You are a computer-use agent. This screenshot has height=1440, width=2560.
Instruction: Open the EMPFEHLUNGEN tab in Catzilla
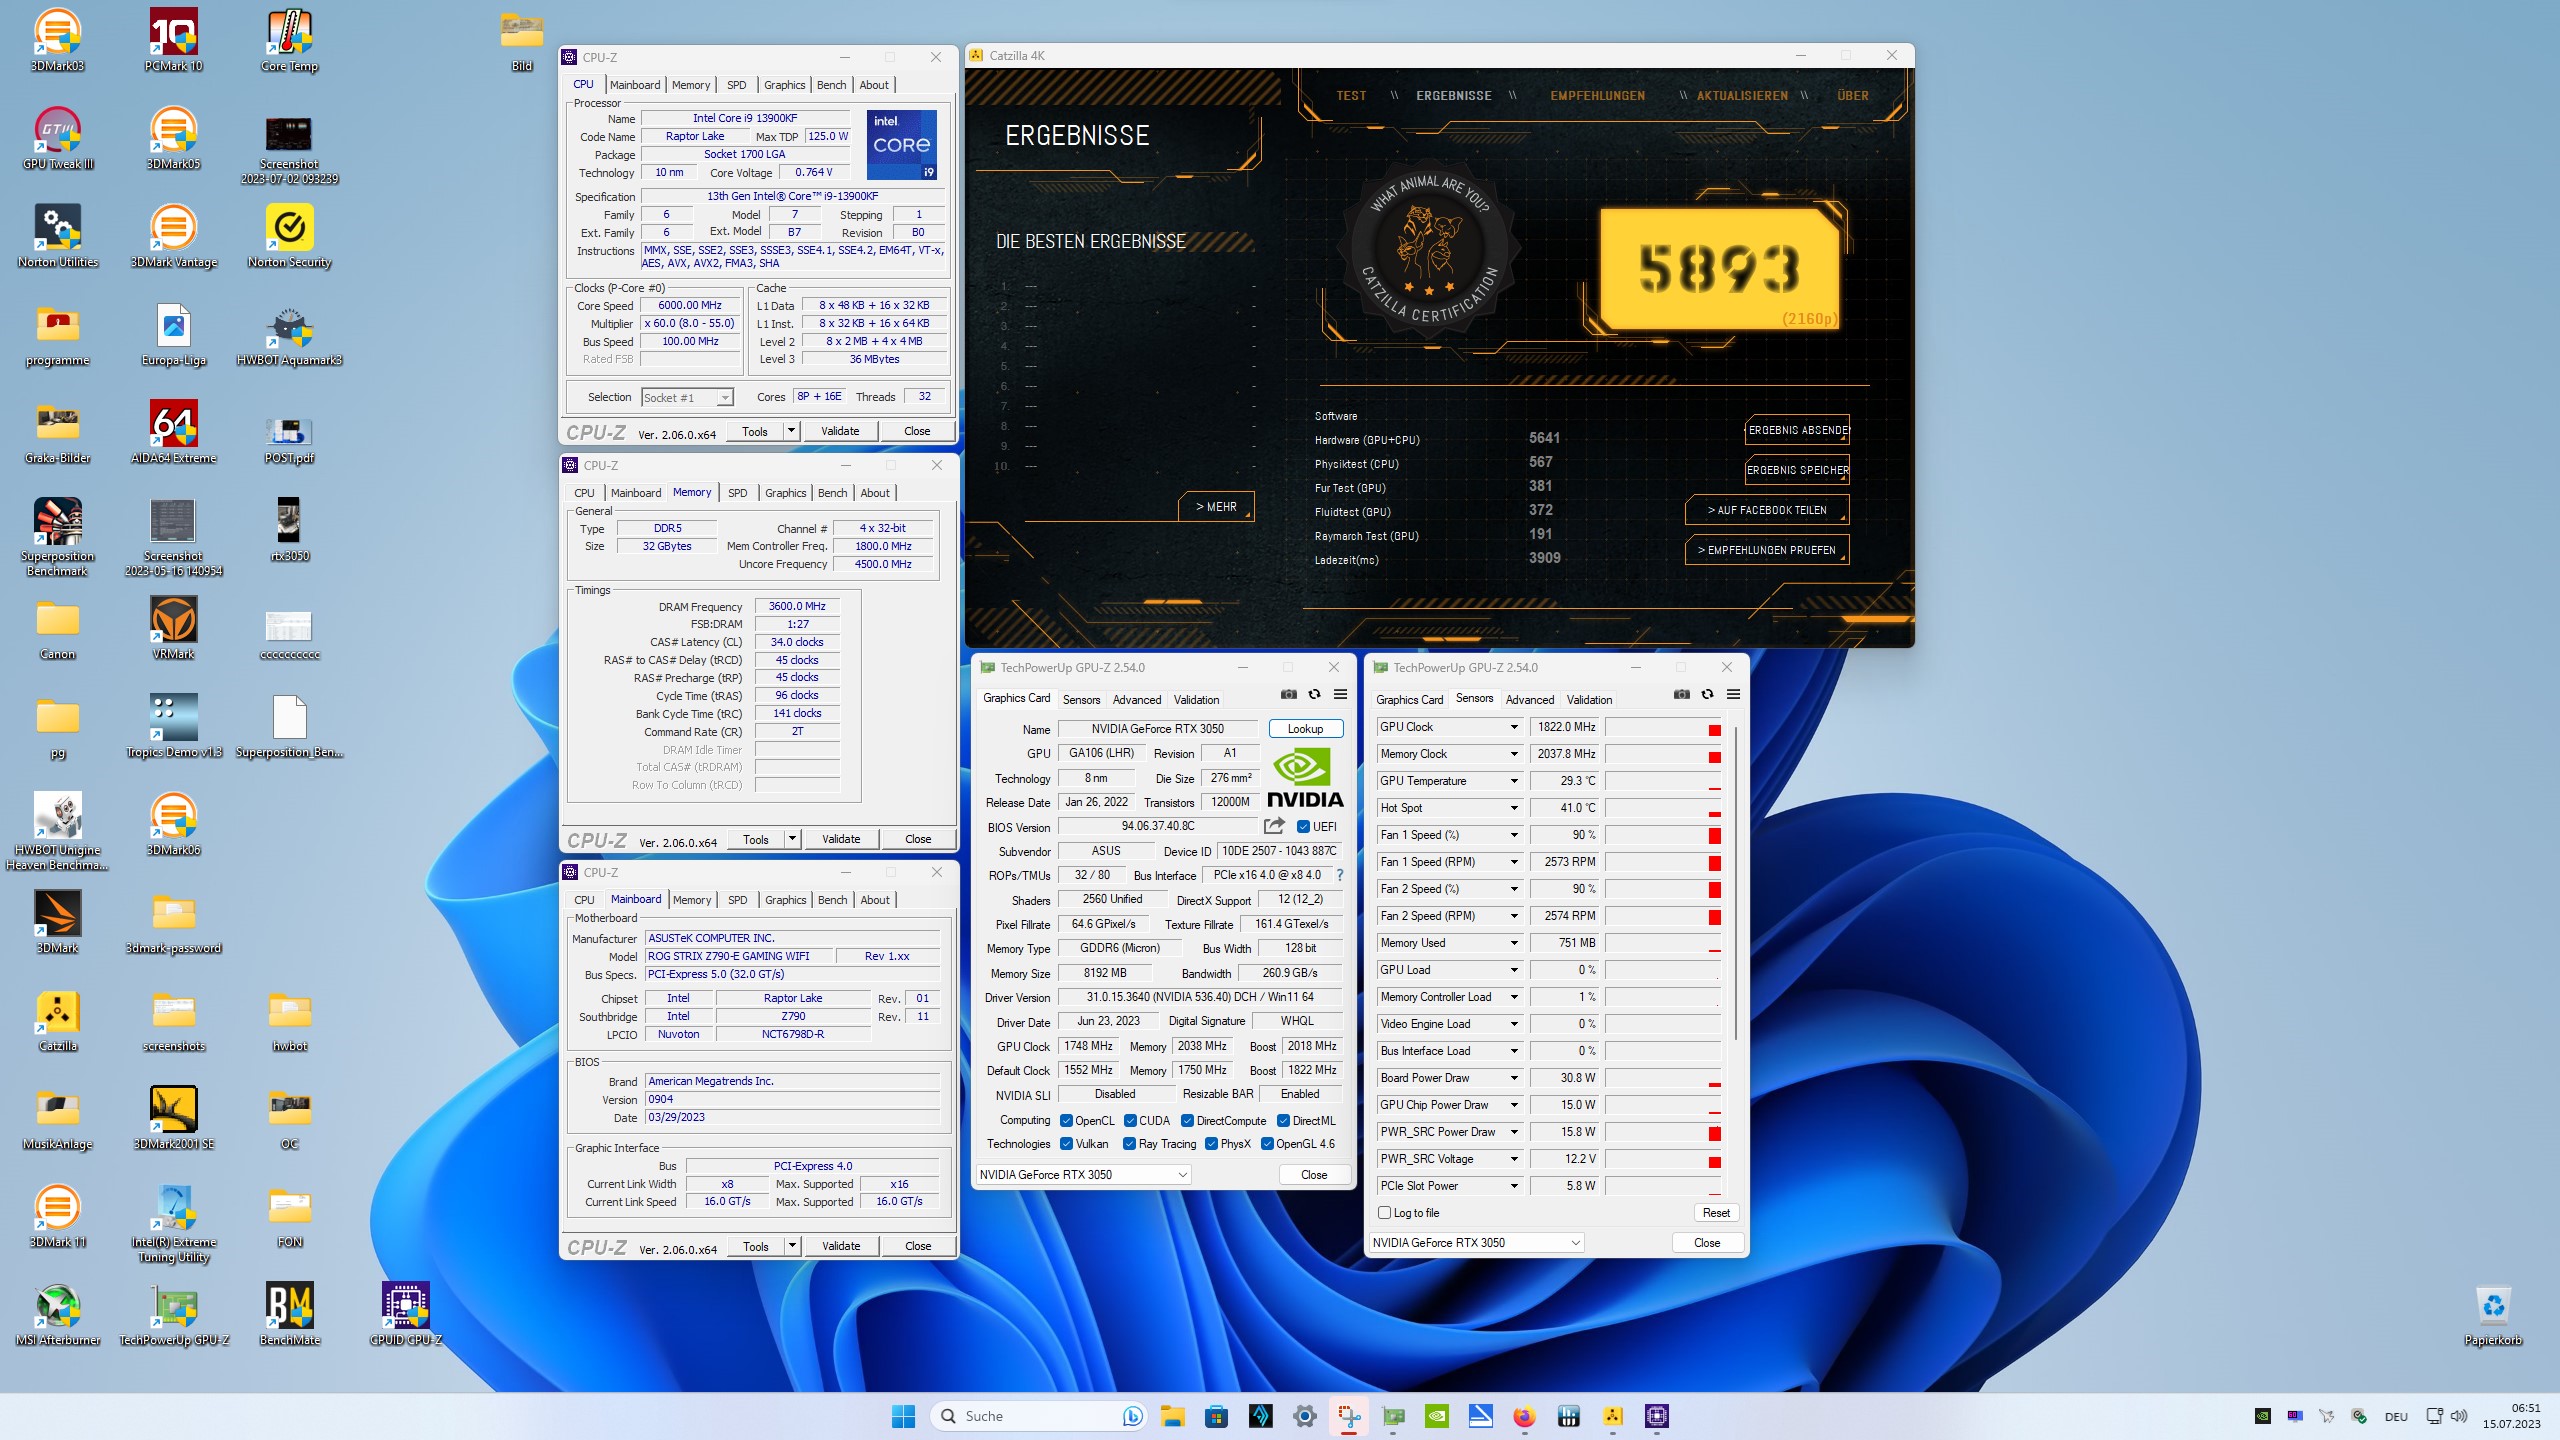[1597, 96]
